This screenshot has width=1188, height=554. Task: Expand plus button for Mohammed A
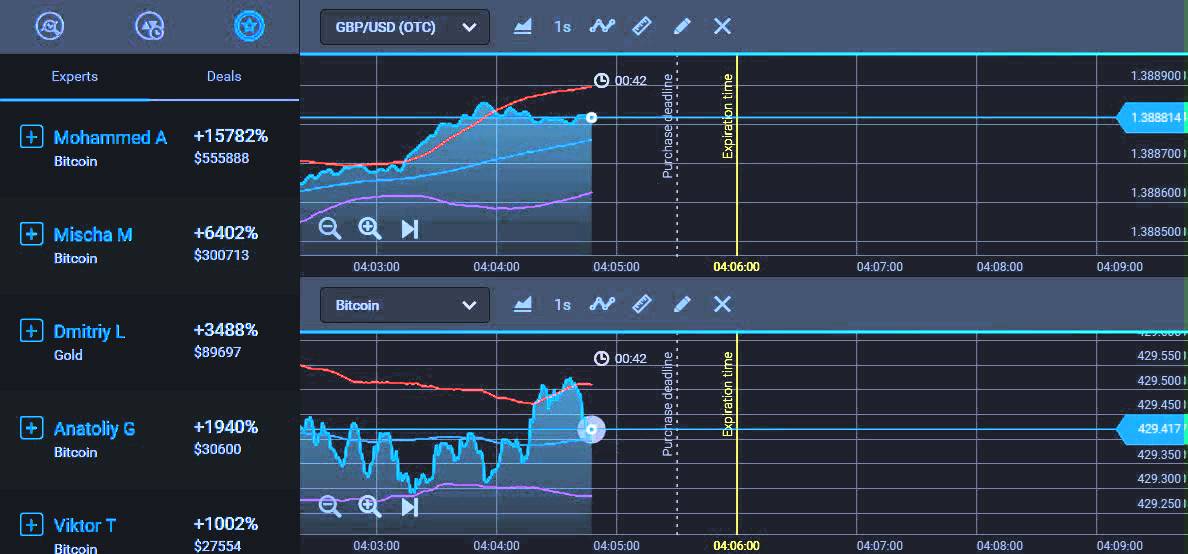click(30, 137)
